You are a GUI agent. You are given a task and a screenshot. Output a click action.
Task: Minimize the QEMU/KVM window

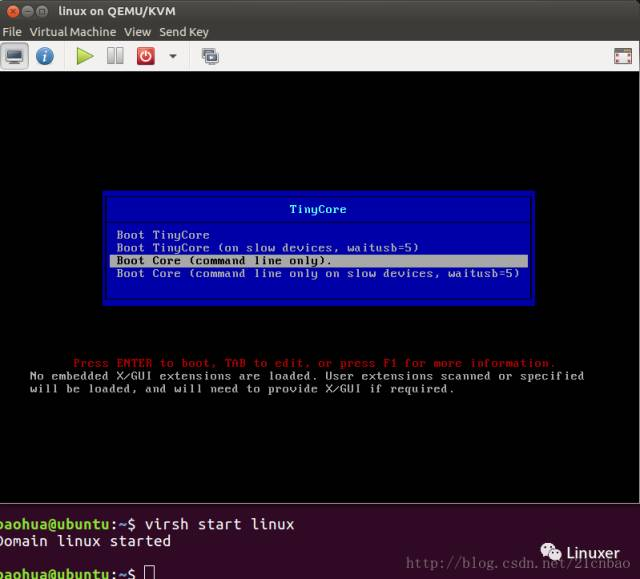27,11
